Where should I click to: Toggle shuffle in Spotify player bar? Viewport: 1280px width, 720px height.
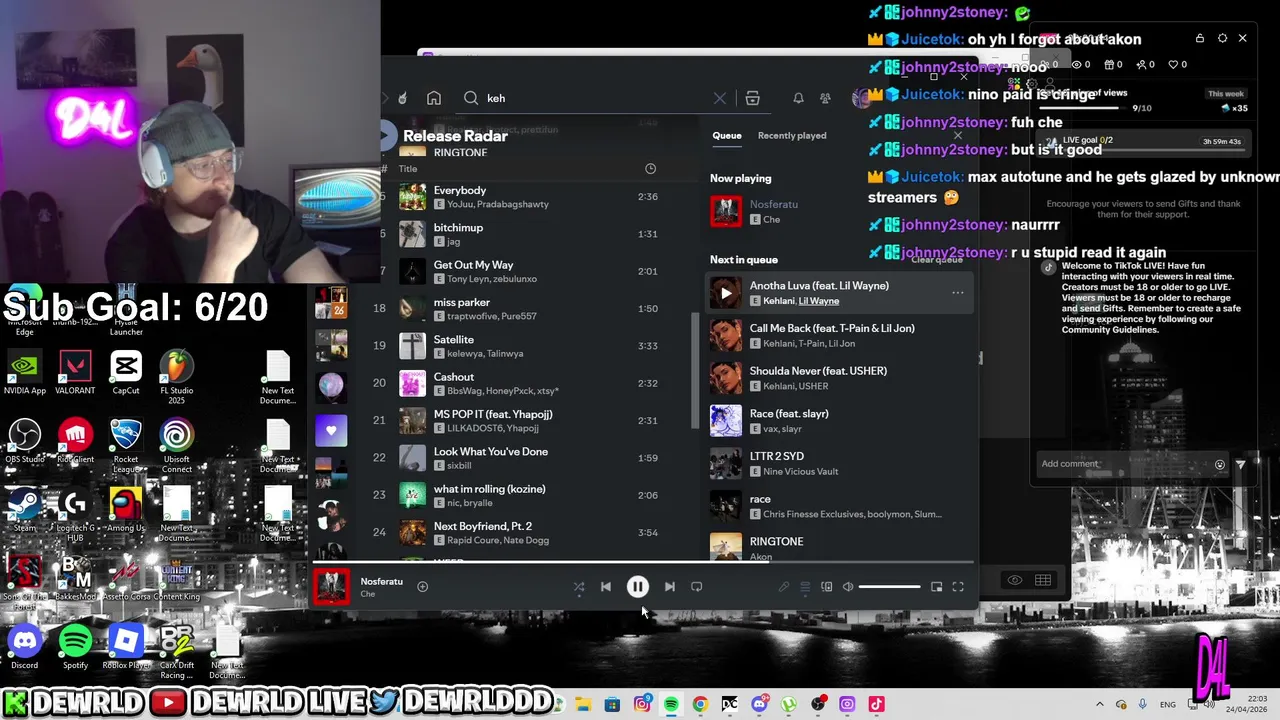click(579, 587)
